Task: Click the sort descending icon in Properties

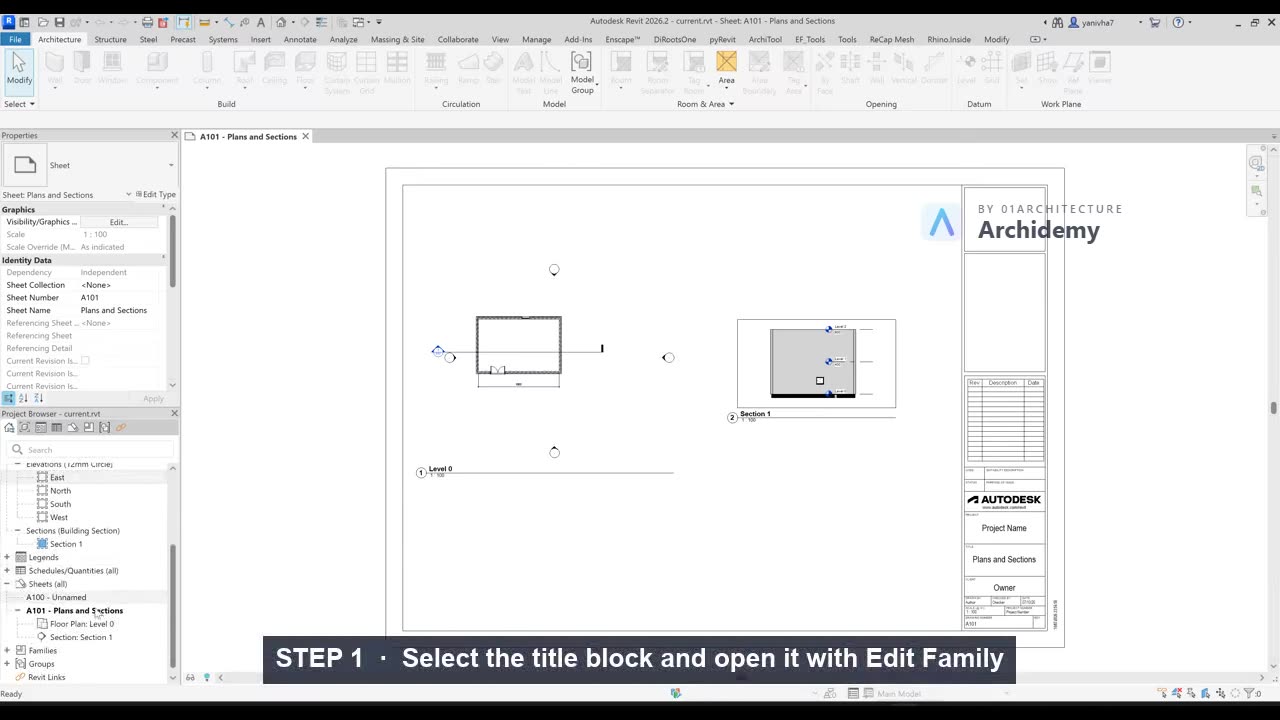Action: click(36, 398)
